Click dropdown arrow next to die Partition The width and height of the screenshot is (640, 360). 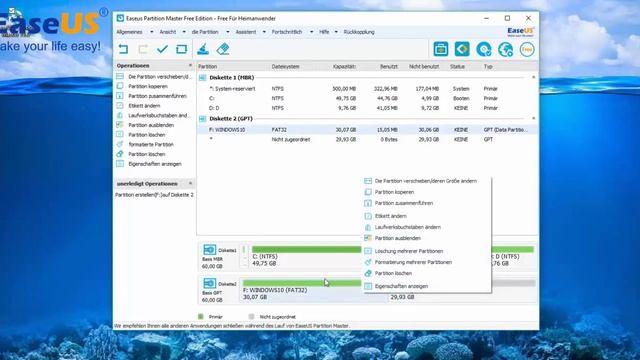[227, 32]
